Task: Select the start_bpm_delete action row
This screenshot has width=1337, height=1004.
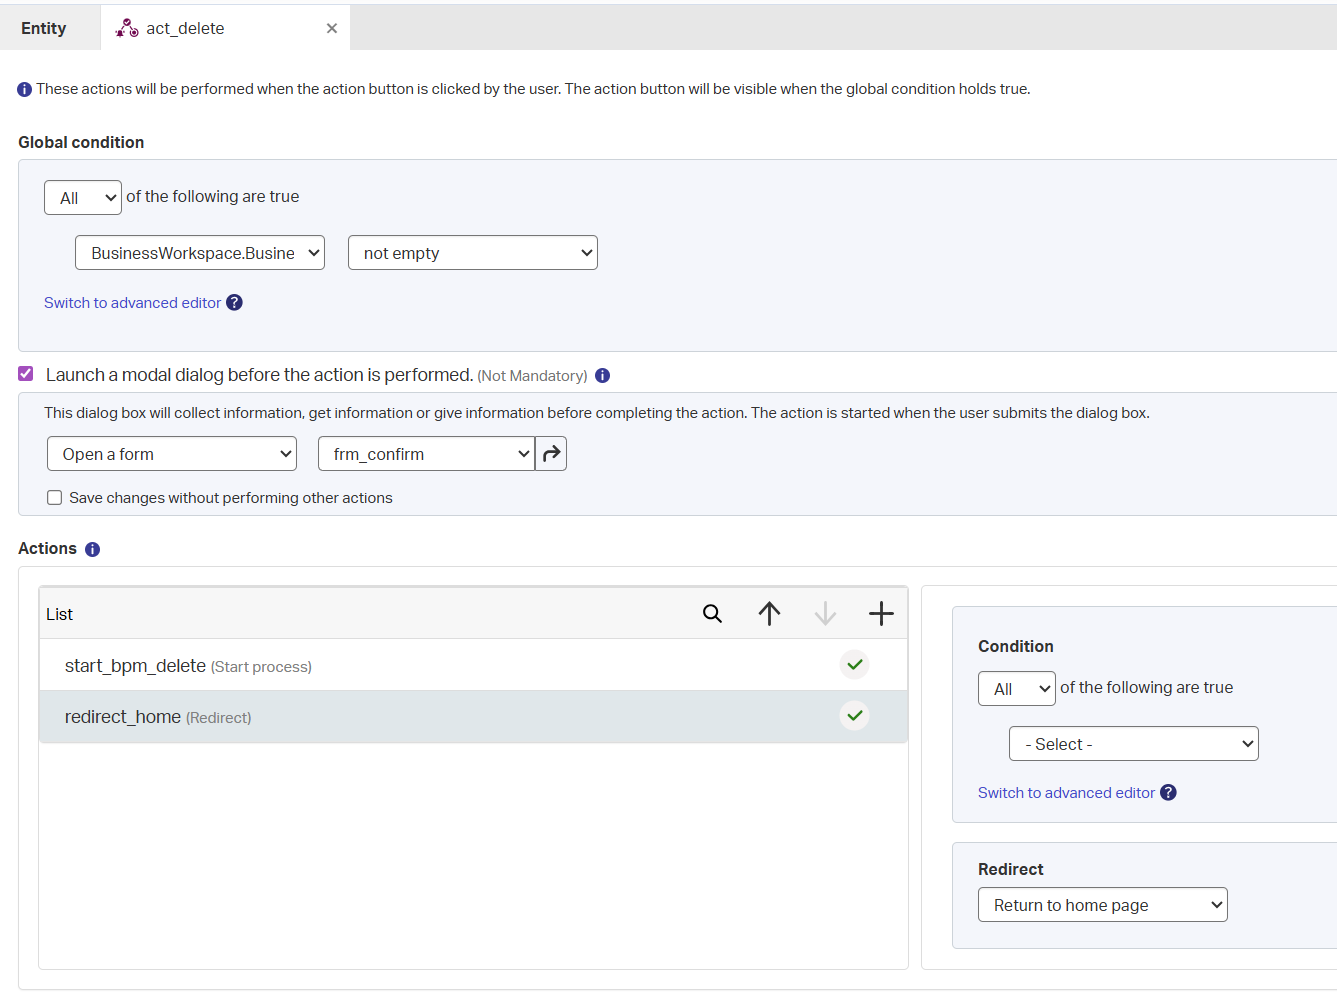Action: (x=473, y=665)
